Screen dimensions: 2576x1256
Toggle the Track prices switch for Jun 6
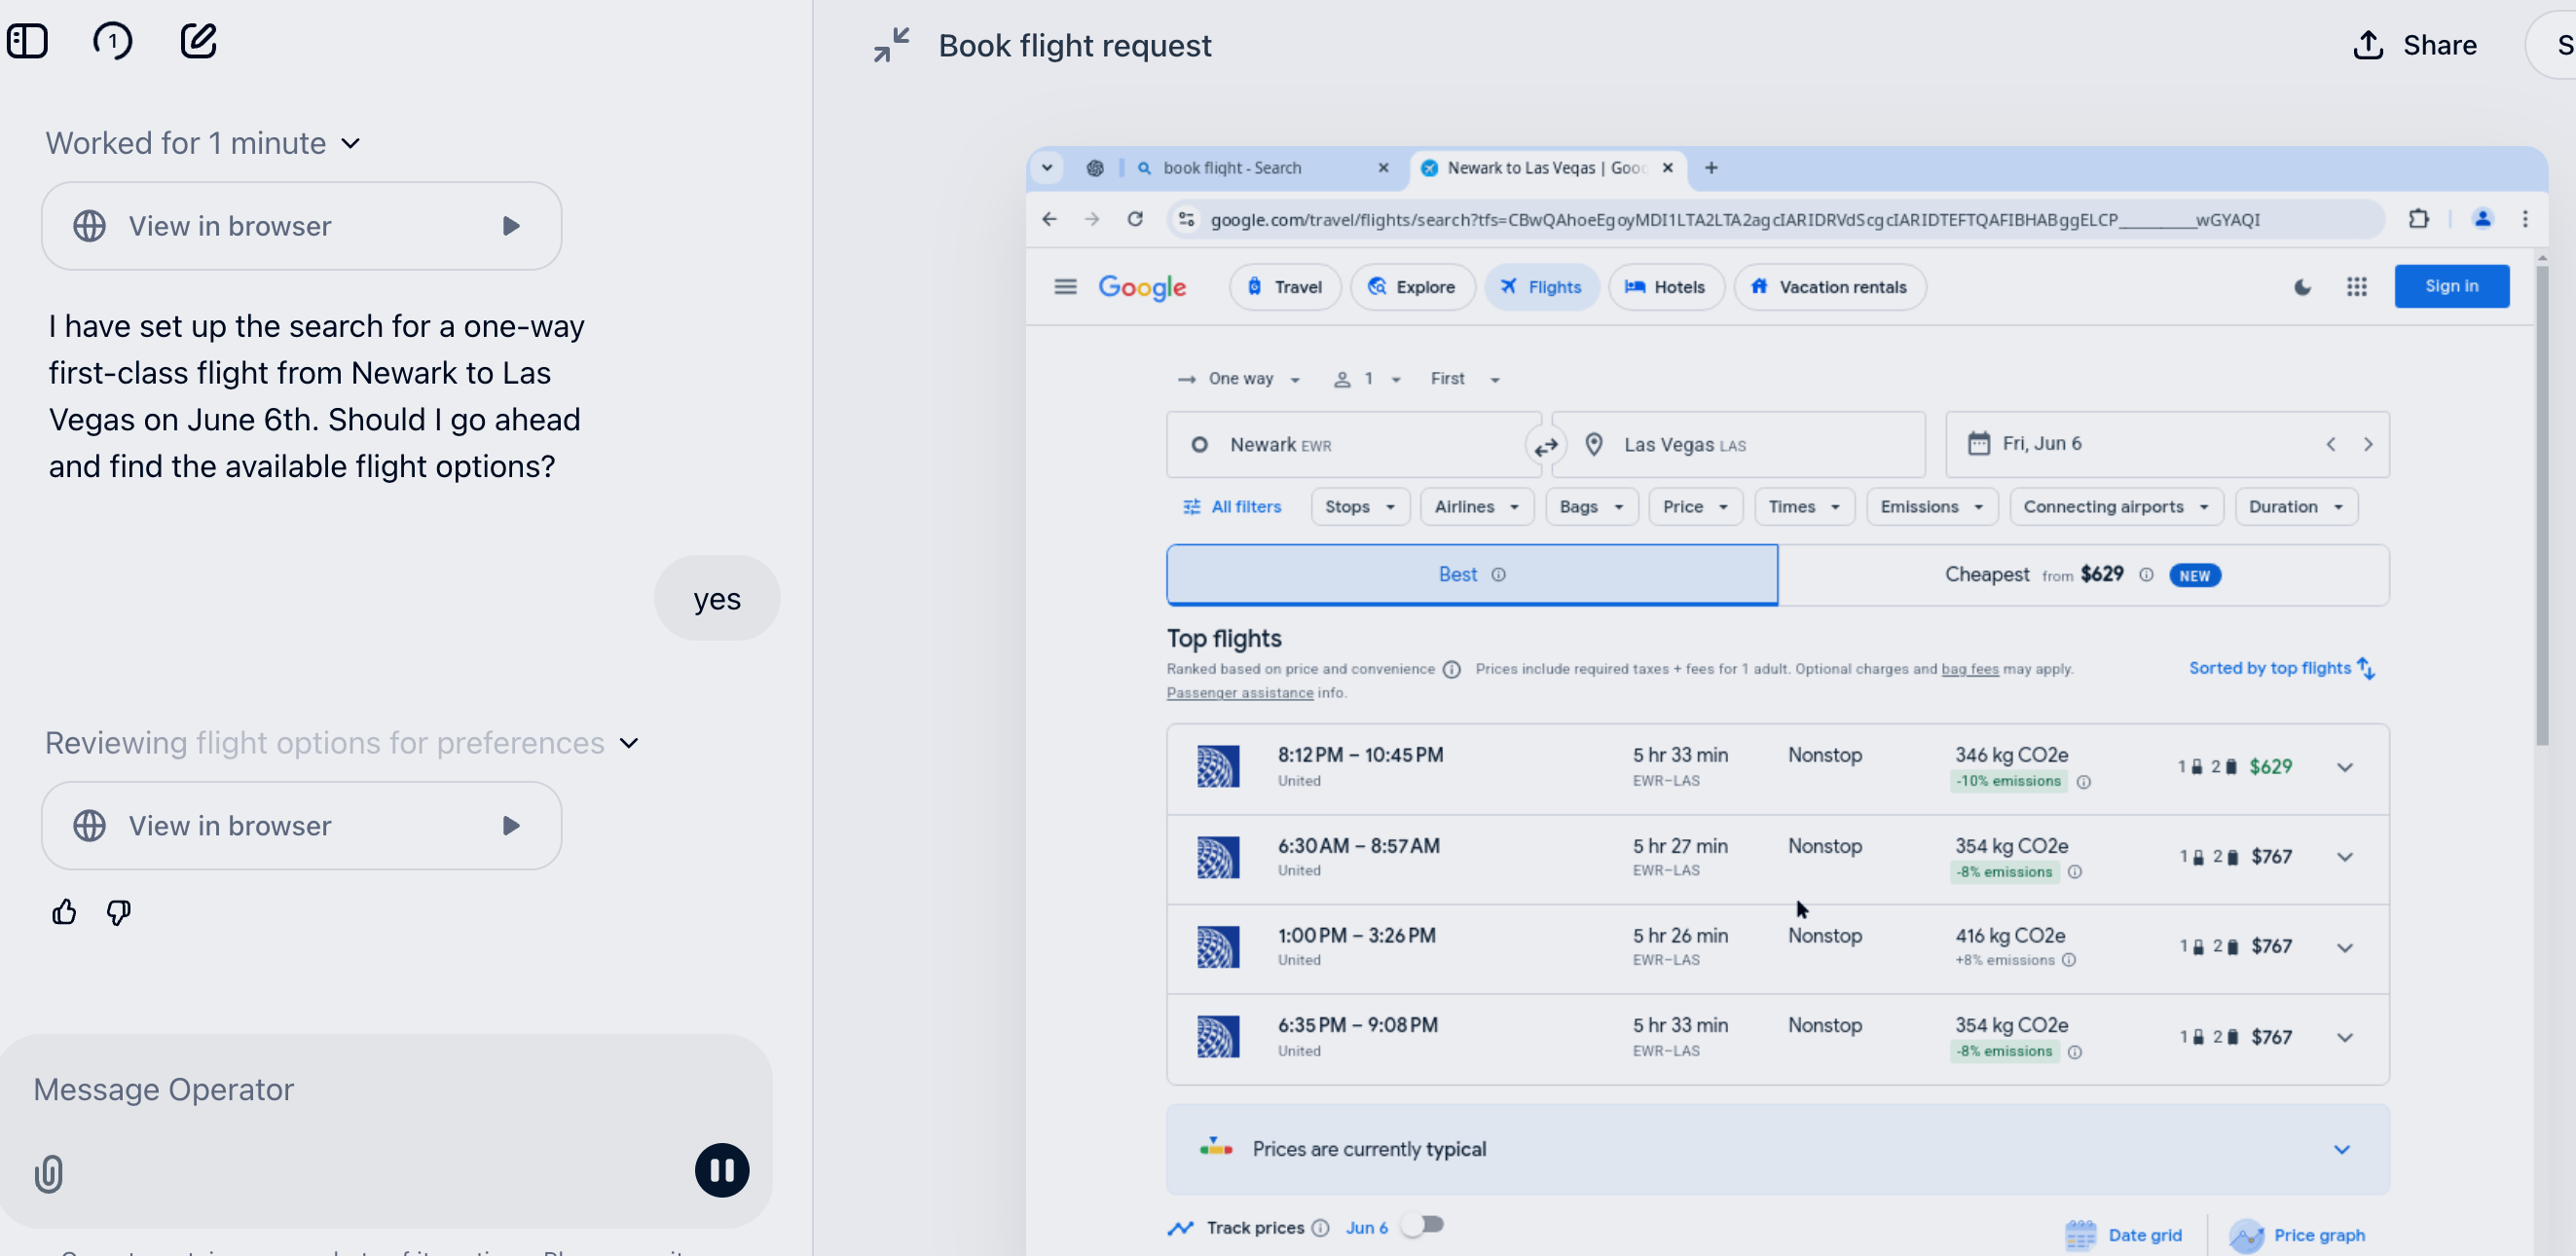pyautogui.click(x=1422, y=1225)
